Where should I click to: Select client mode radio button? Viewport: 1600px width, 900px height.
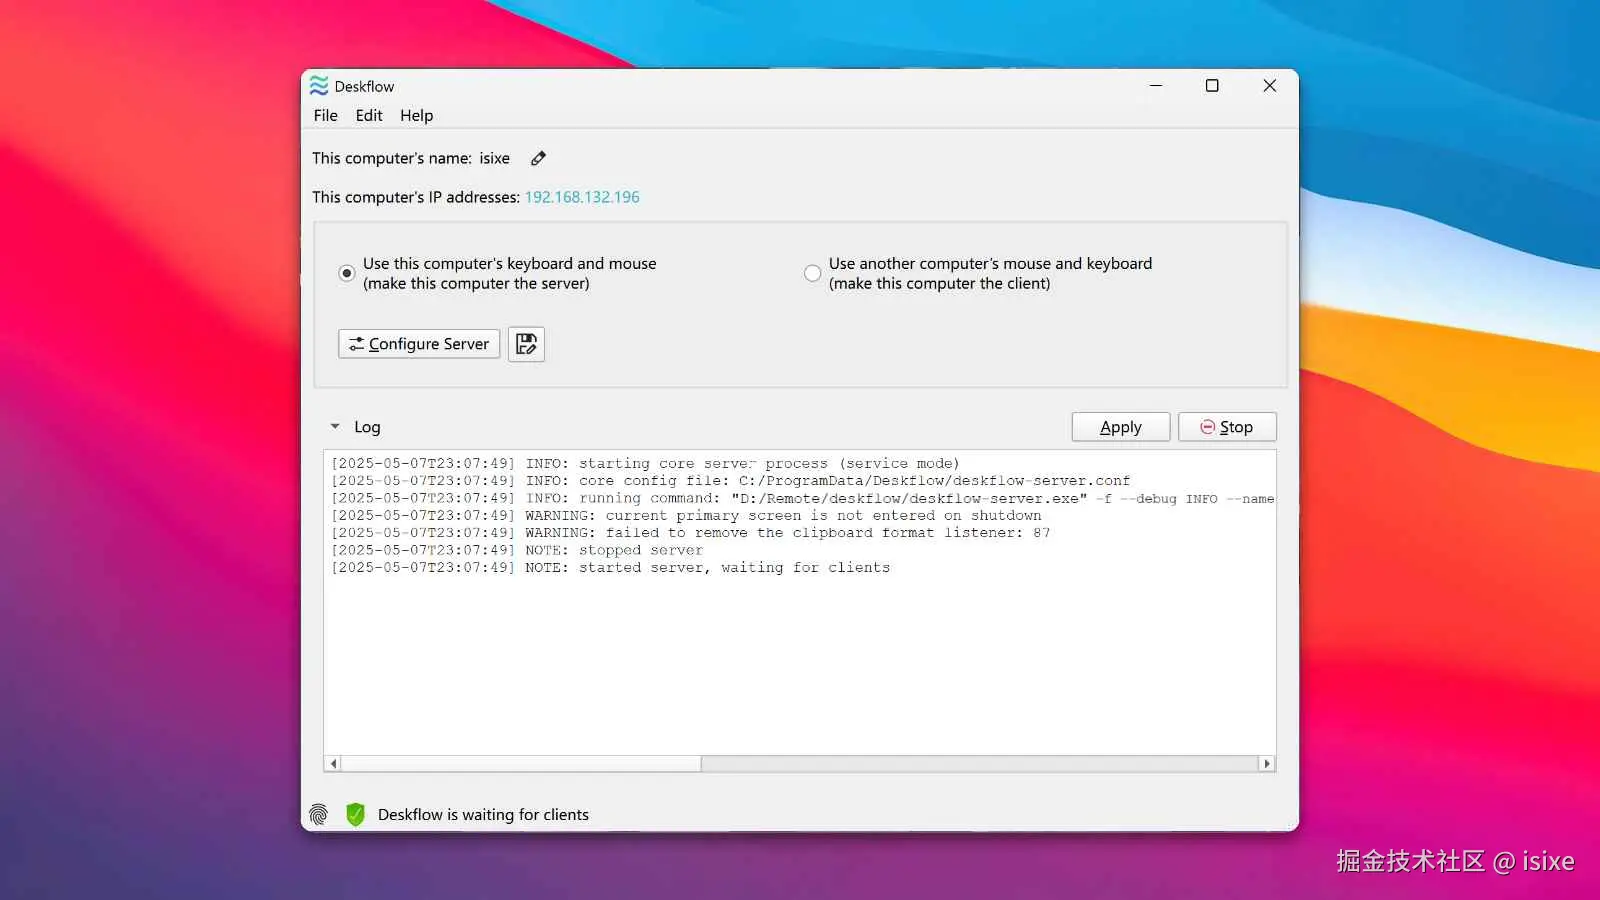[x=813, y=273]
